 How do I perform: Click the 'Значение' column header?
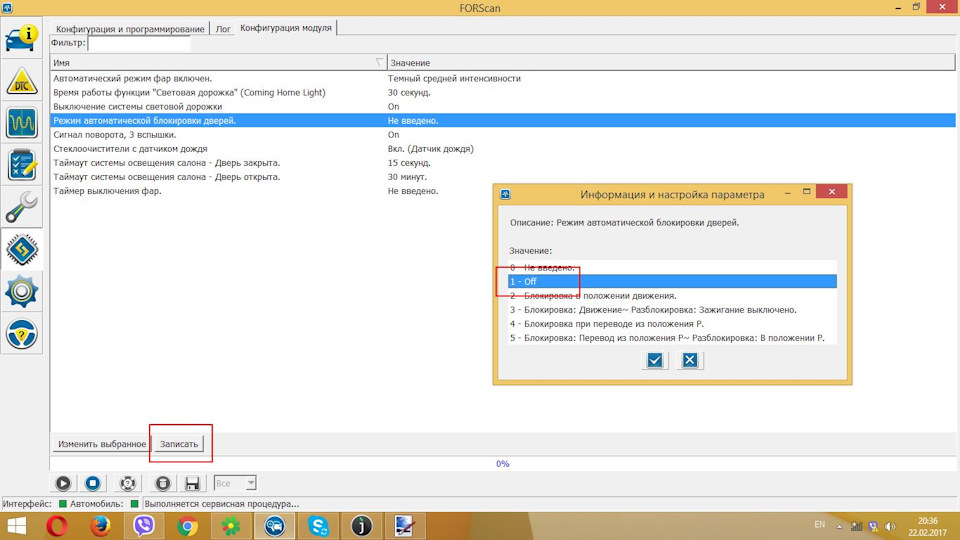[671, 62]
